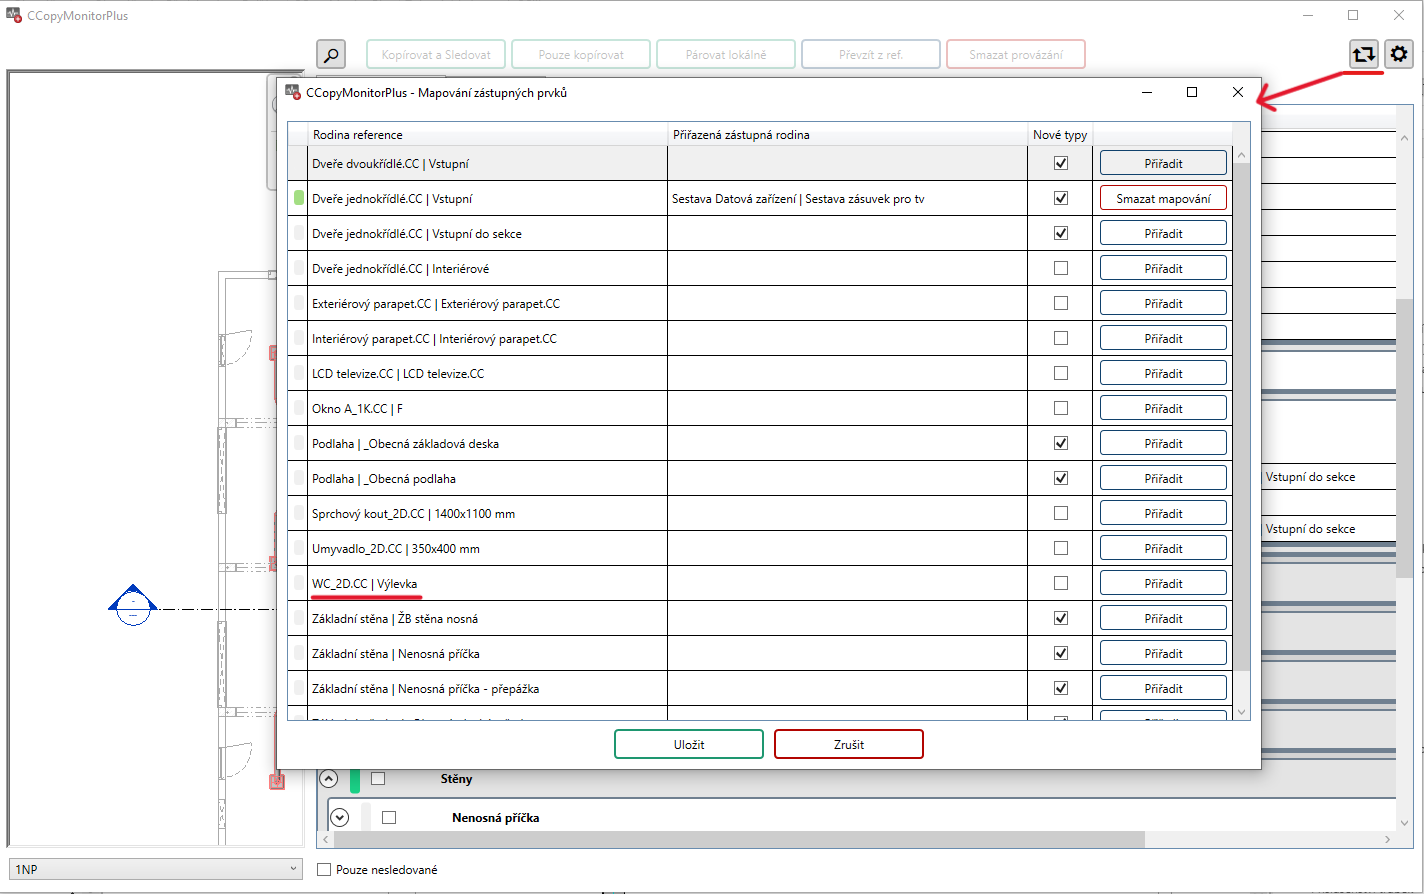Sort by Nové typy column header
The width and height of the screenshot is (1424, 894).
[1060, 134]
